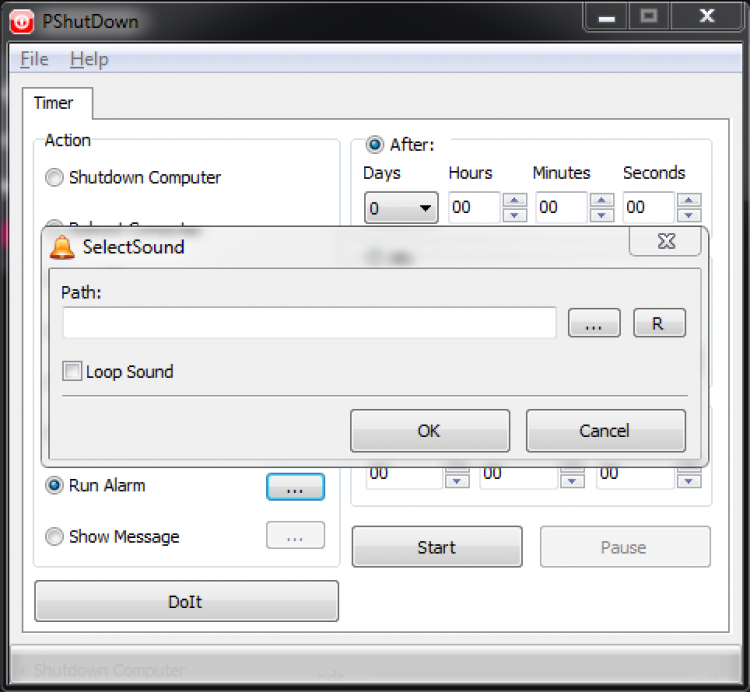Close the SelectSound dialog
Image resolution: width=750 pixels, height=692 pixels.
tap(665, 242)
